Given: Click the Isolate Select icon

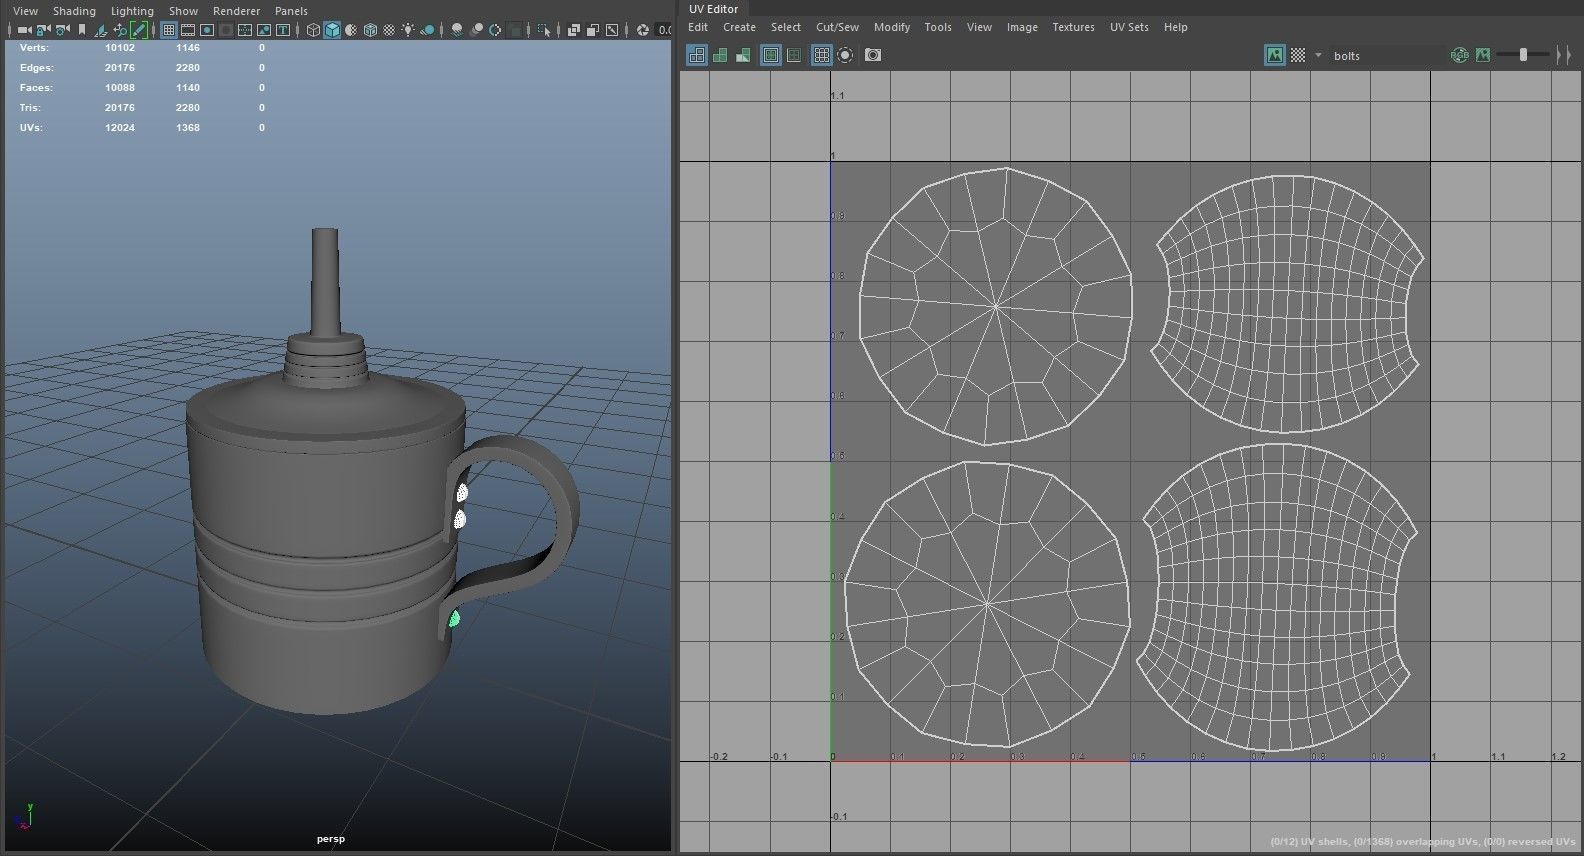Looking at the screenshot, I should tap(543, 30).
